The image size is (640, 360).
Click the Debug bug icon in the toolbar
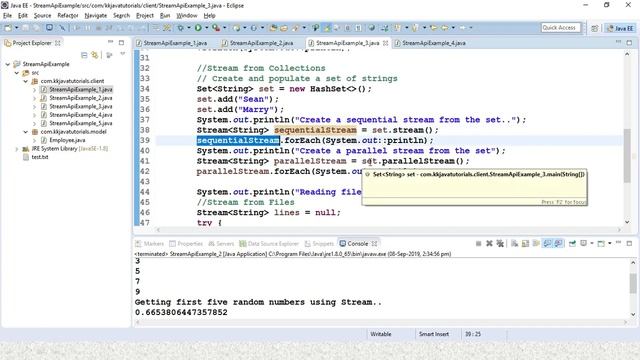(180, 28)
